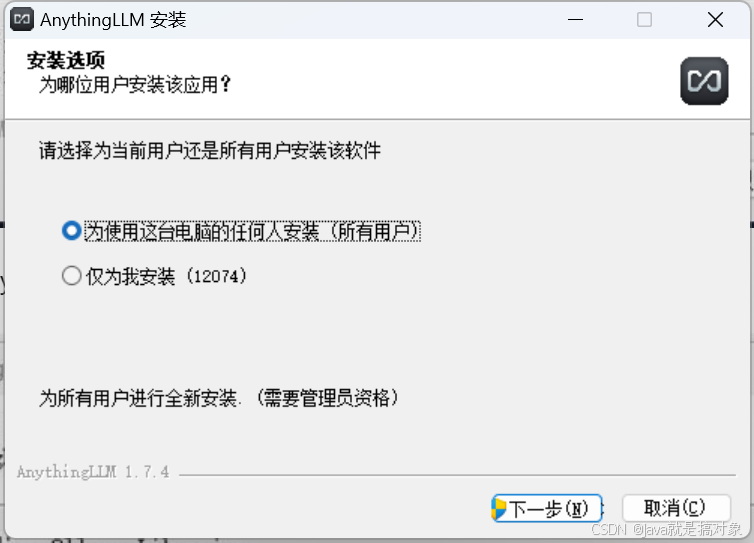Click the large AnythingLLM logo in header

coord(704,81)
